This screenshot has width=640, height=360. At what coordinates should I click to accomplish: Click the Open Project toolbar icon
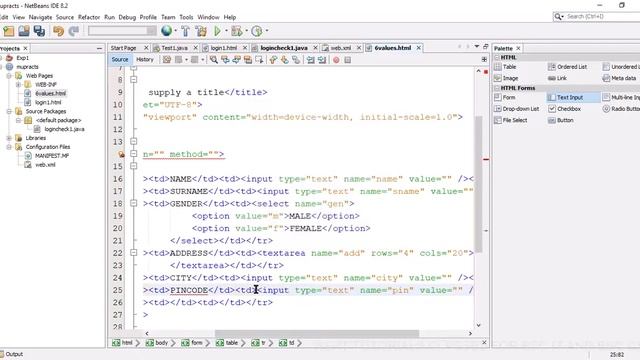[24, 31]
